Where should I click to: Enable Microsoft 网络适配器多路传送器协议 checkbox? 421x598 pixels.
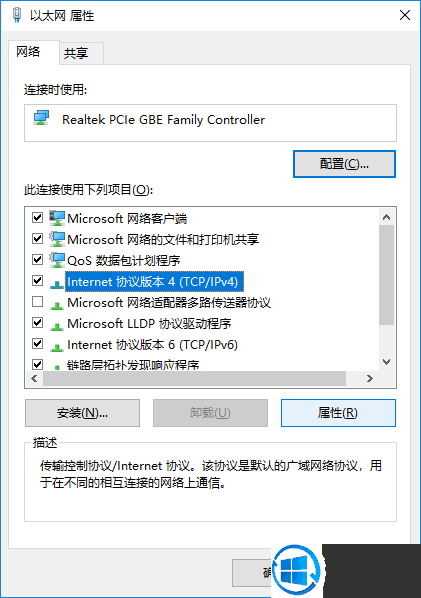pos(37,302)
